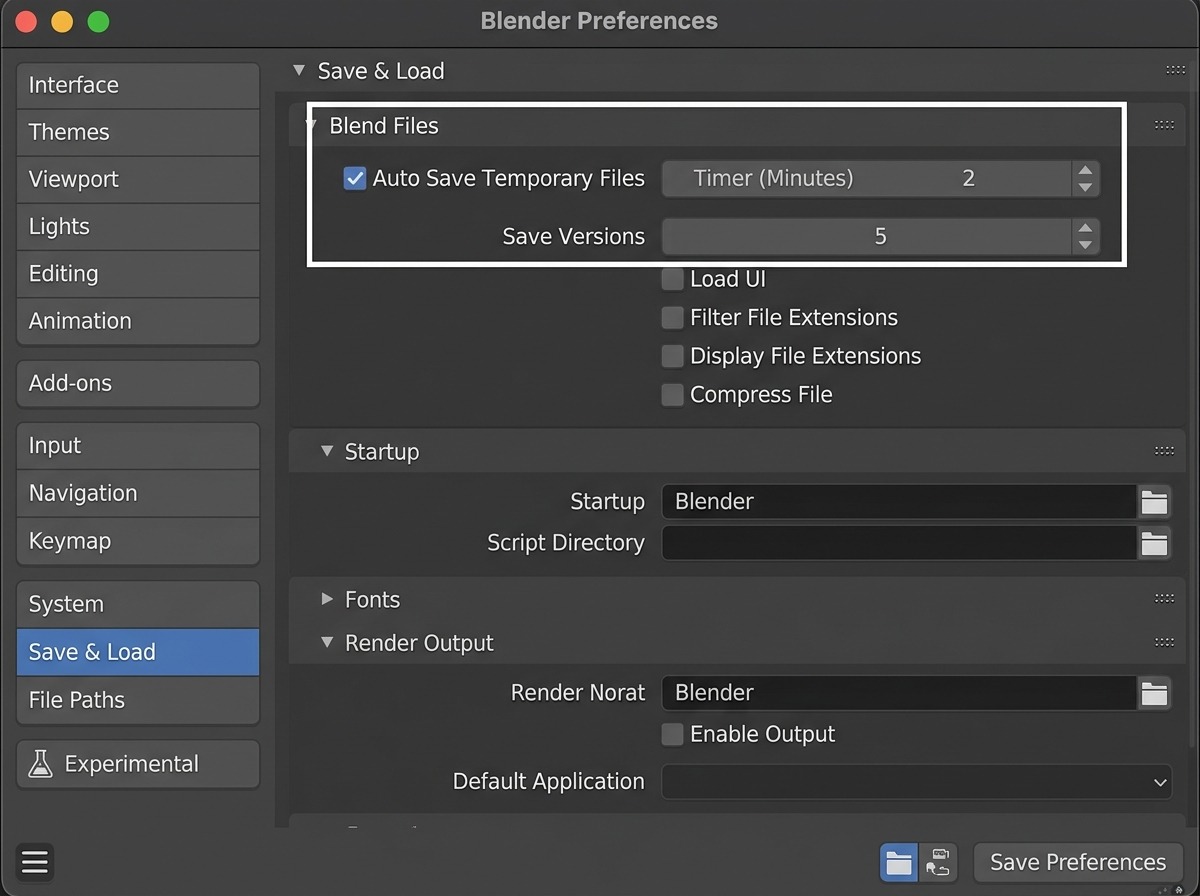
Task: Click the Save & Load panel grip dots
Action: point(1175,70)
